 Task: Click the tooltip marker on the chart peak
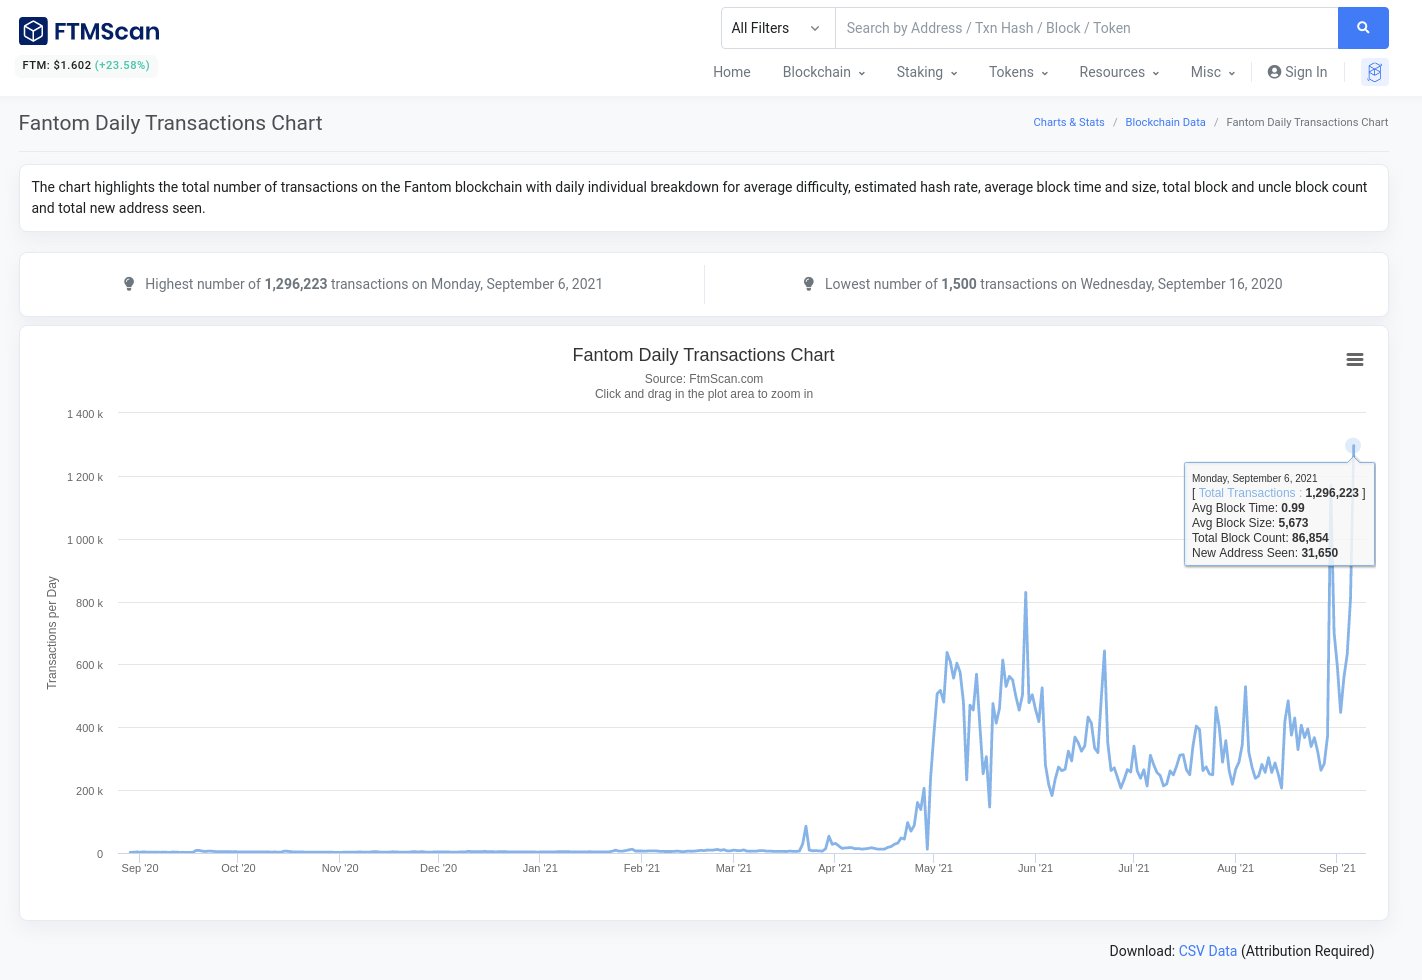pyautogui.click(x=1353, y=447)
